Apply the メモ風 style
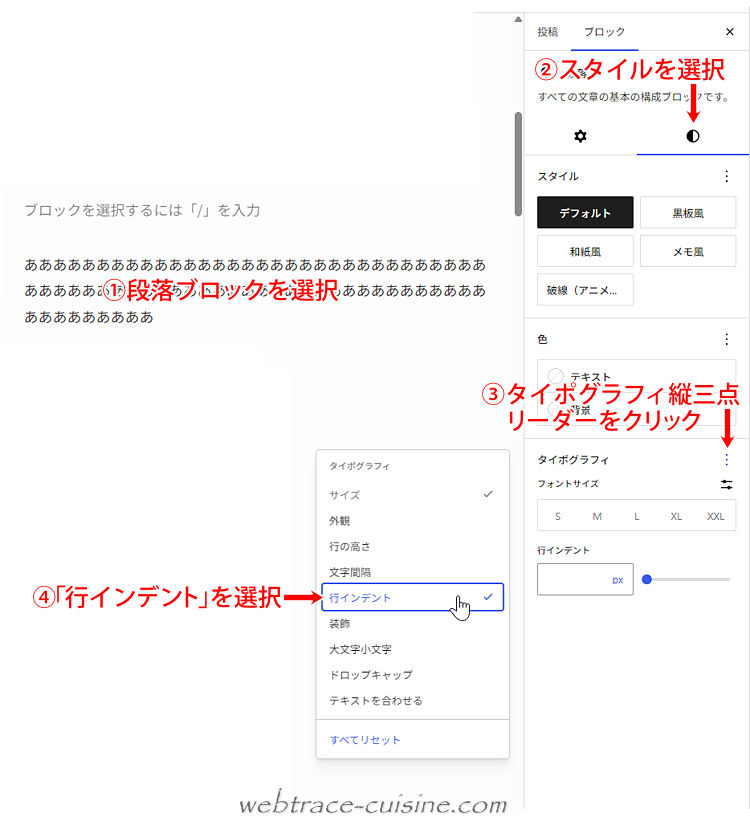The height and width of the screenshot is (821, 750). point(688,251)
